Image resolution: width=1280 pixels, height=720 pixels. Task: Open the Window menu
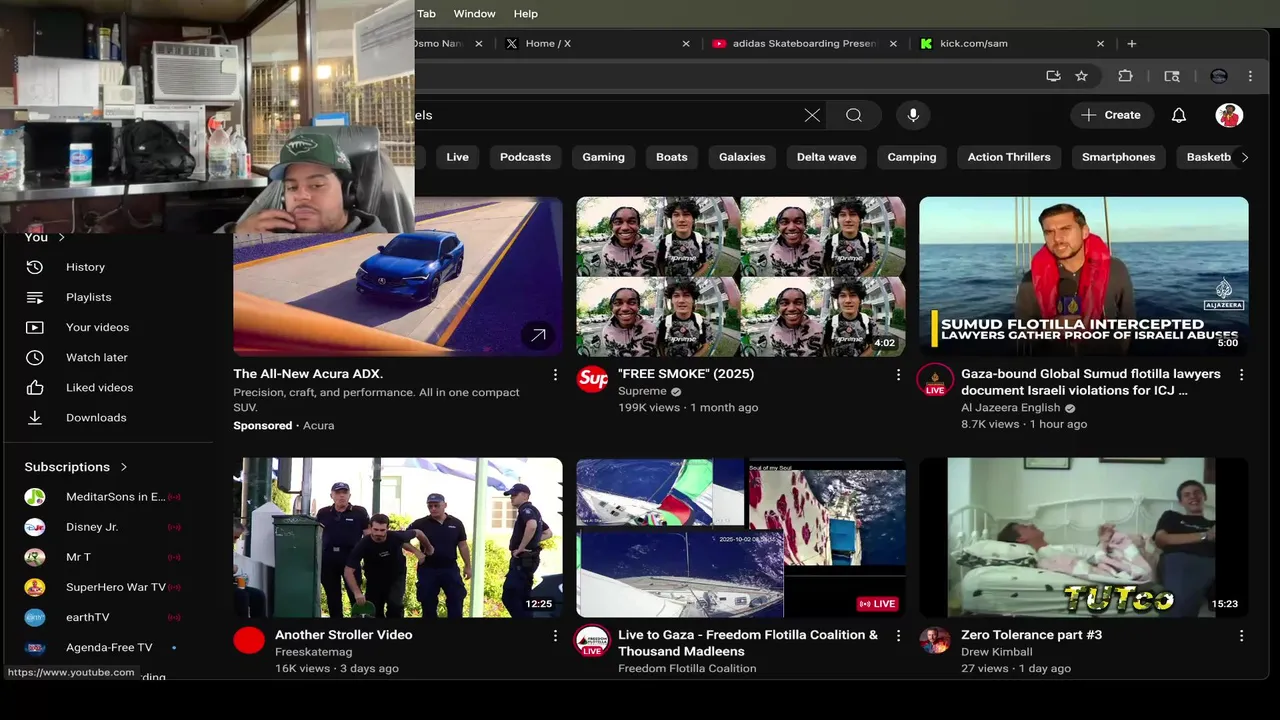click(474, 14)
